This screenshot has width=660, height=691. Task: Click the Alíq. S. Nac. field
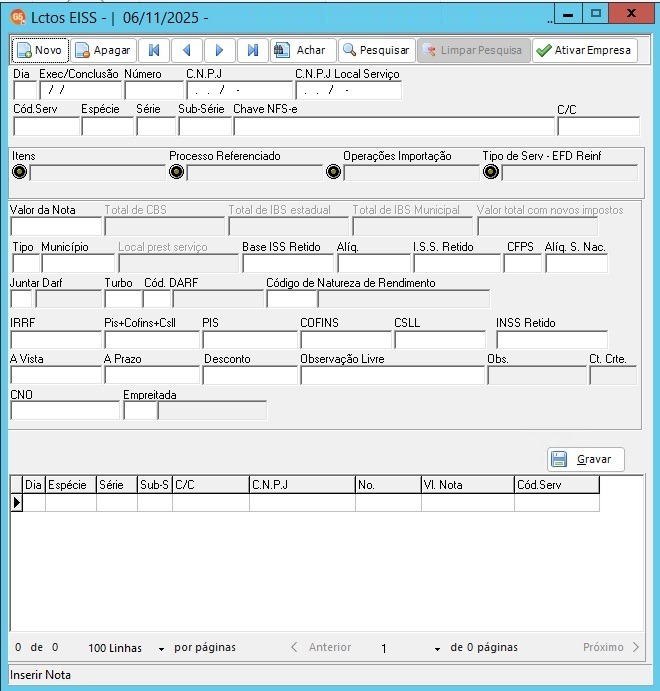pos(577,264)
